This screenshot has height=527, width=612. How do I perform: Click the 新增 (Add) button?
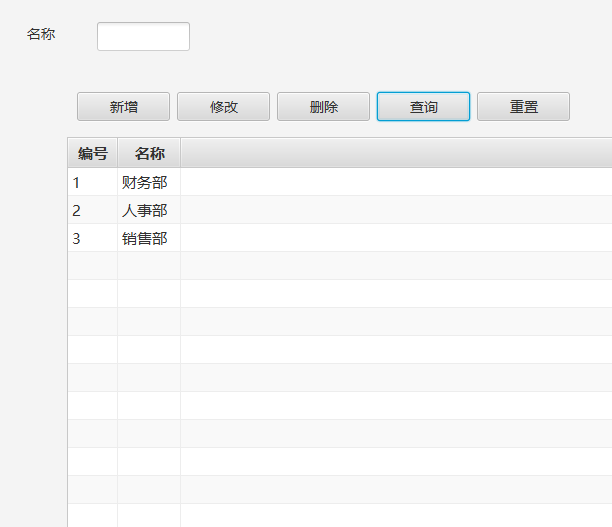pos(123,107)
